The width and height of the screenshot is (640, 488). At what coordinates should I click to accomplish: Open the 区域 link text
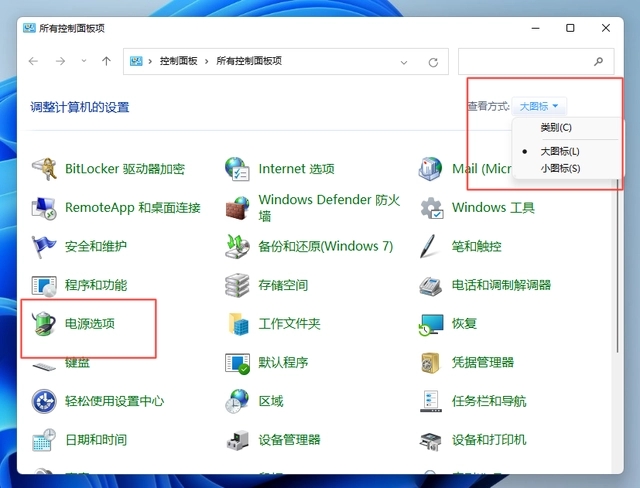(x=271, y=401)
